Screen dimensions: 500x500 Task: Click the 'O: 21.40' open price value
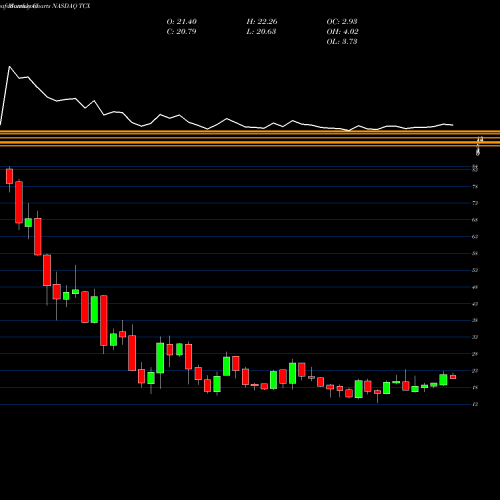(182, 22)
